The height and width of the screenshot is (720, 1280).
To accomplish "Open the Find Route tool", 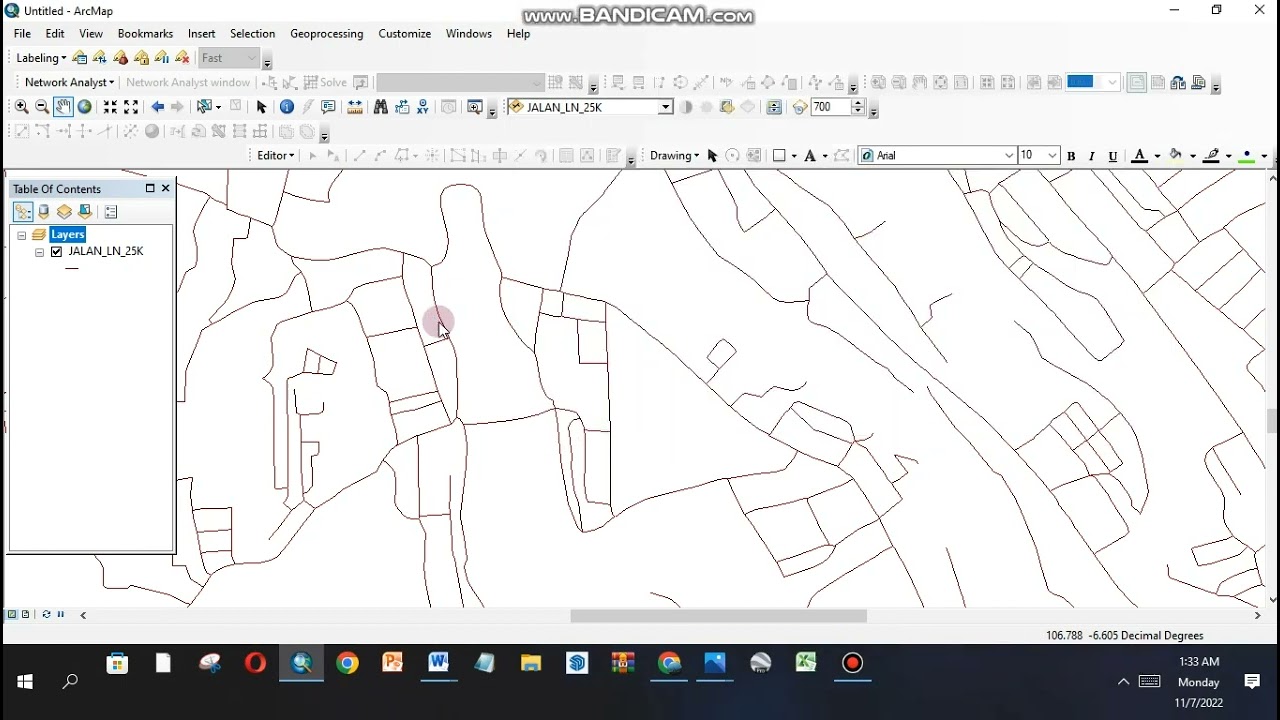I will [x=402, y=107].
